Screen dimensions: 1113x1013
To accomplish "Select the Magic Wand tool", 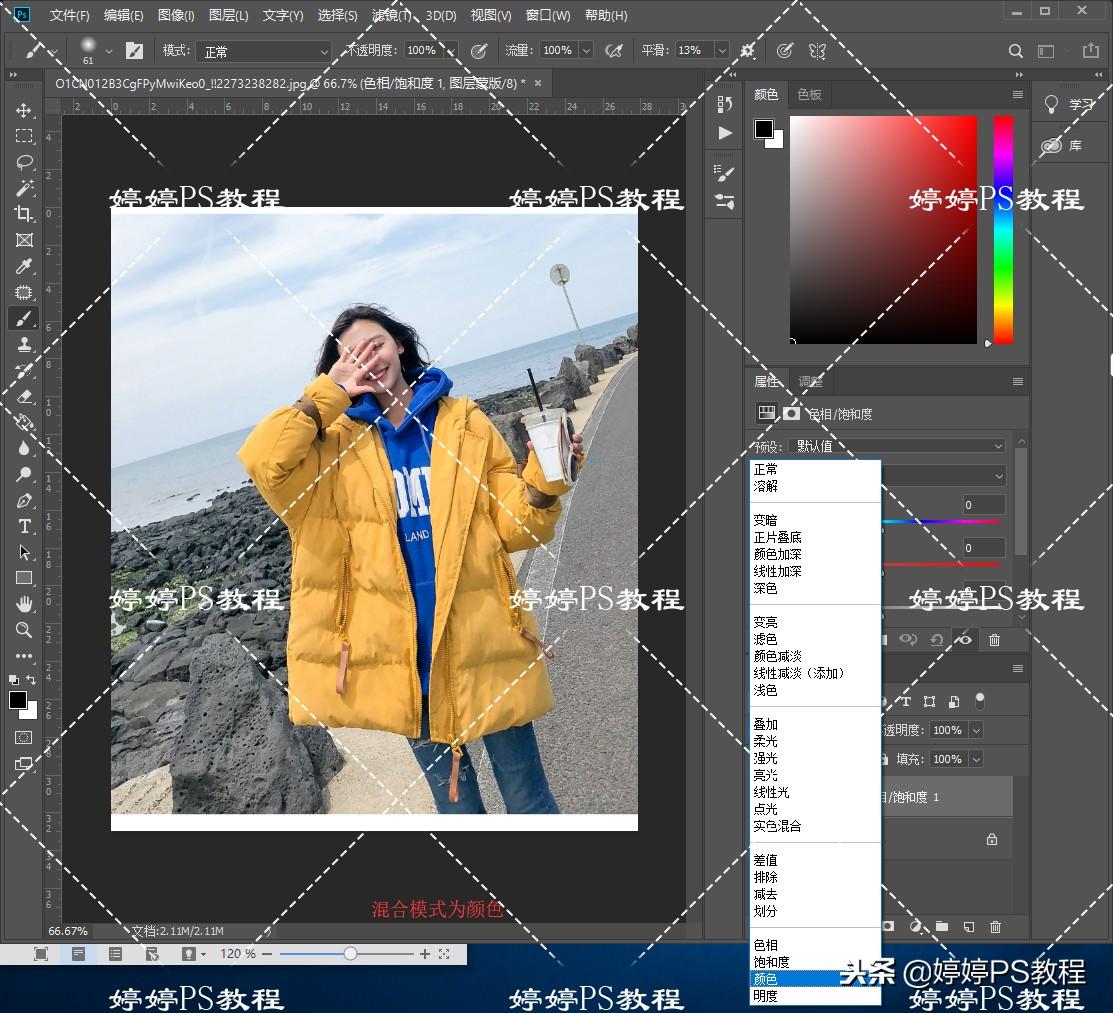I will coord(23,187).
